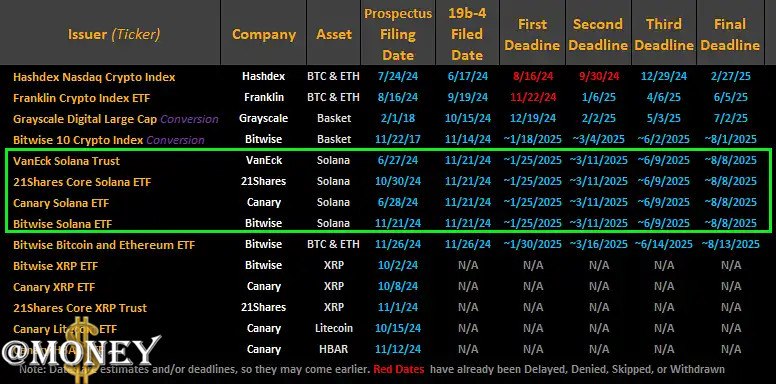Select the Red Dates legend text
Viewport: 776px width, 384px height.
click(x=398, y=369)
